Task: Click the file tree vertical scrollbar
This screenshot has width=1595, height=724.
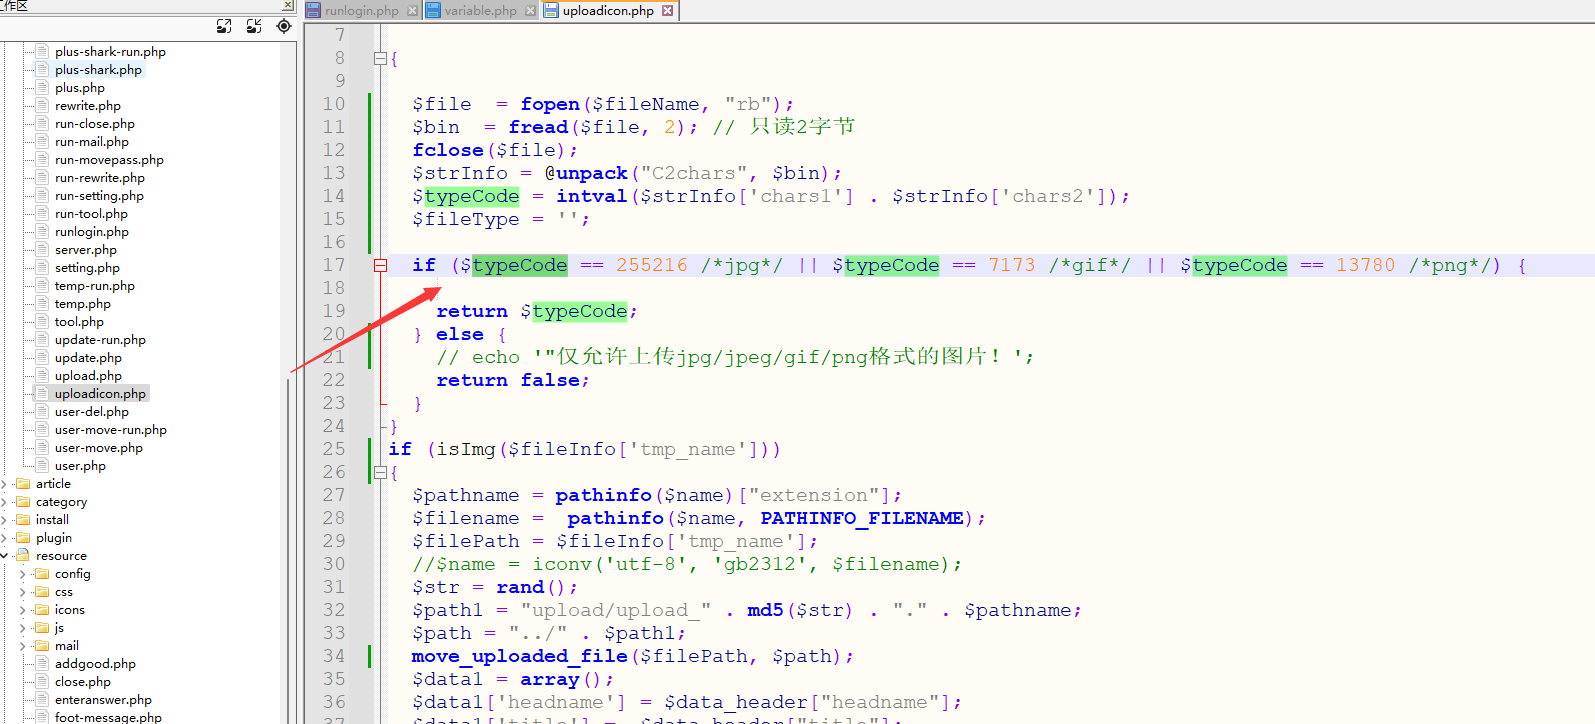Action: [290, 540]
